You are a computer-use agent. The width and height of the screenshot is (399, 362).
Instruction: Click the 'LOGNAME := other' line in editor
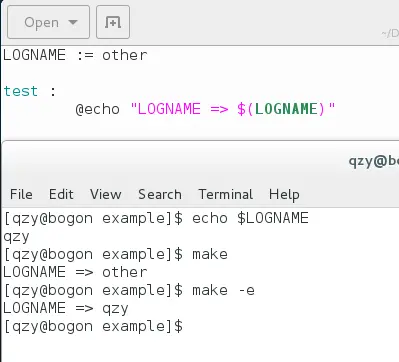click(75, 55)
